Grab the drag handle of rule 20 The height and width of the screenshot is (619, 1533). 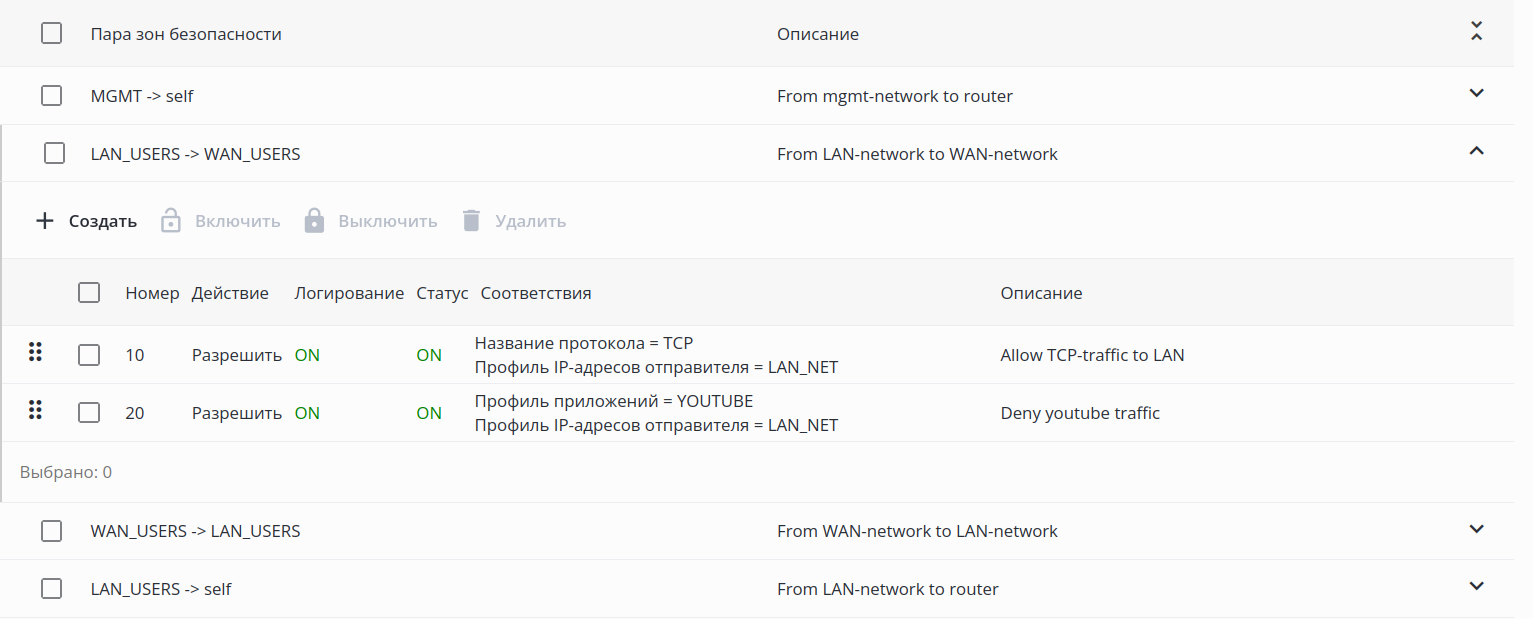point(36,410)
